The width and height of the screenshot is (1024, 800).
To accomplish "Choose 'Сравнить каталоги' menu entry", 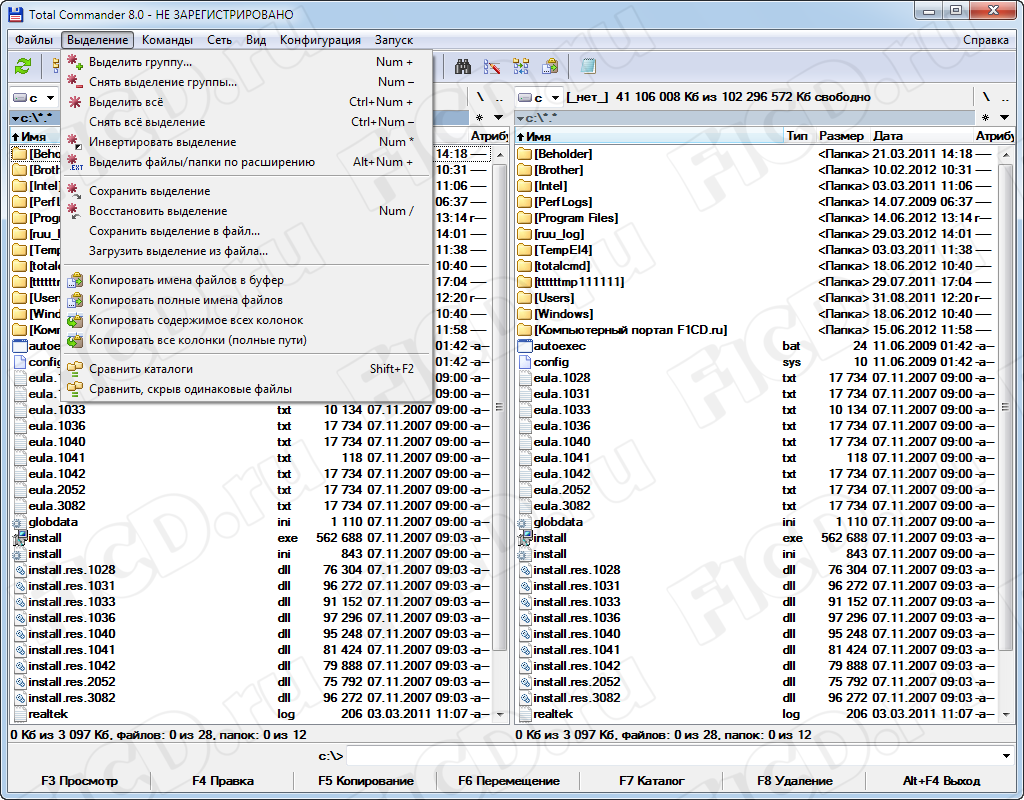I will (247, 369).
